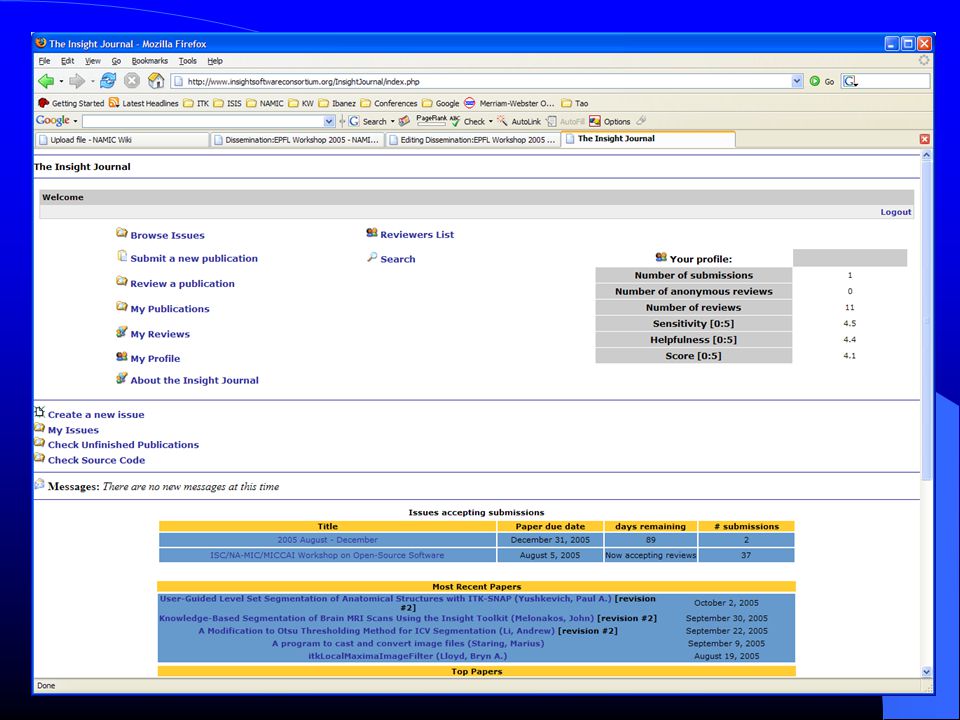Click the scrollbar down arrow
Viewport: 960px width, 720px height.
coord(926,672)
